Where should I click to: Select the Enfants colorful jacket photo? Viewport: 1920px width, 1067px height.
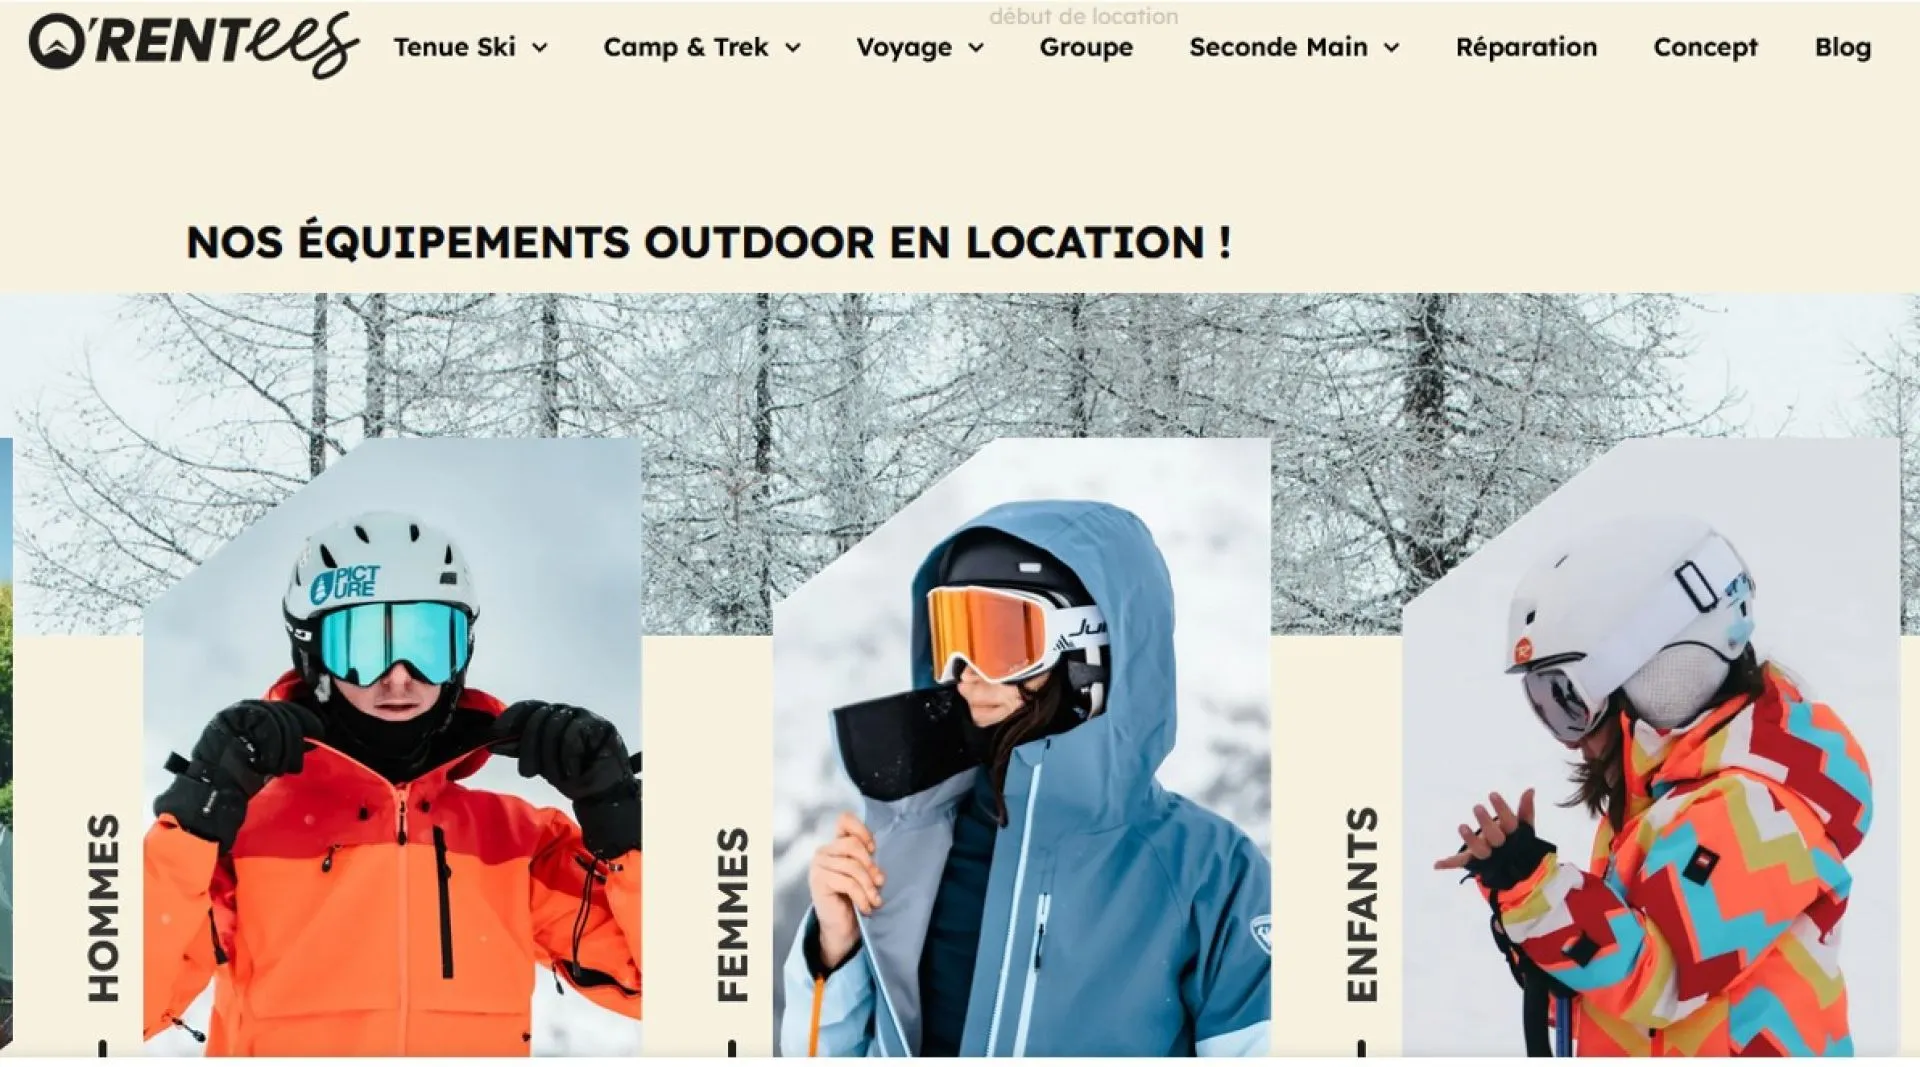(x=1650, y=747)
